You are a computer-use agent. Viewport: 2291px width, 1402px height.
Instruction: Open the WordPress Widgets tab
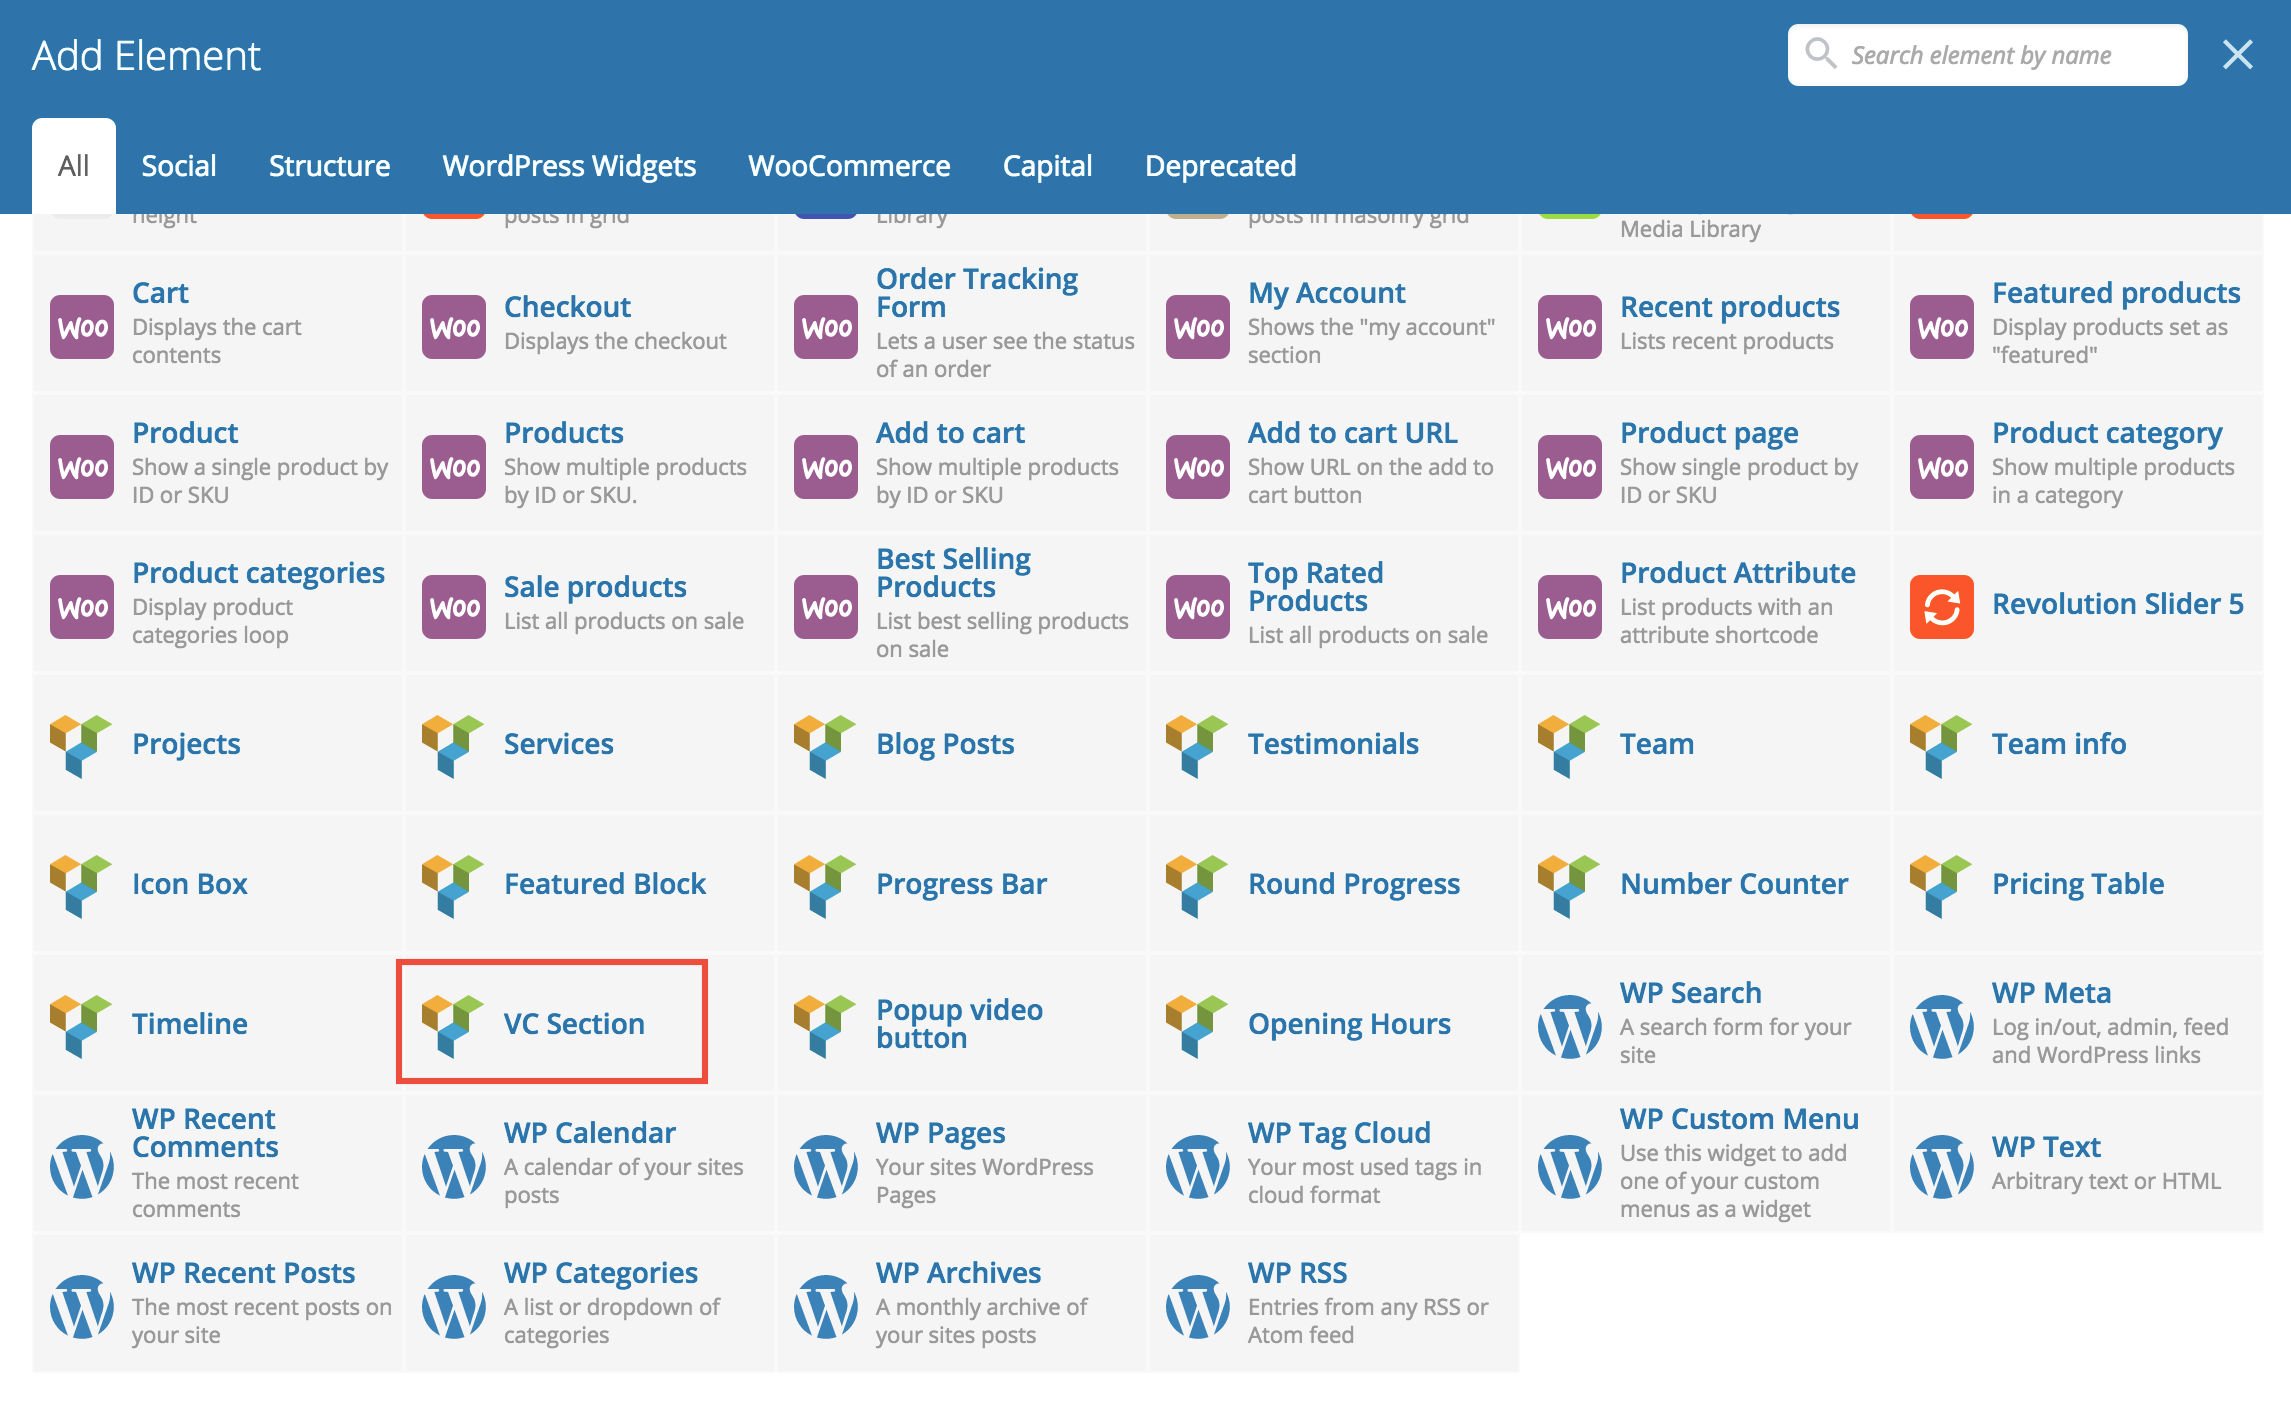[x=569, y=166]
